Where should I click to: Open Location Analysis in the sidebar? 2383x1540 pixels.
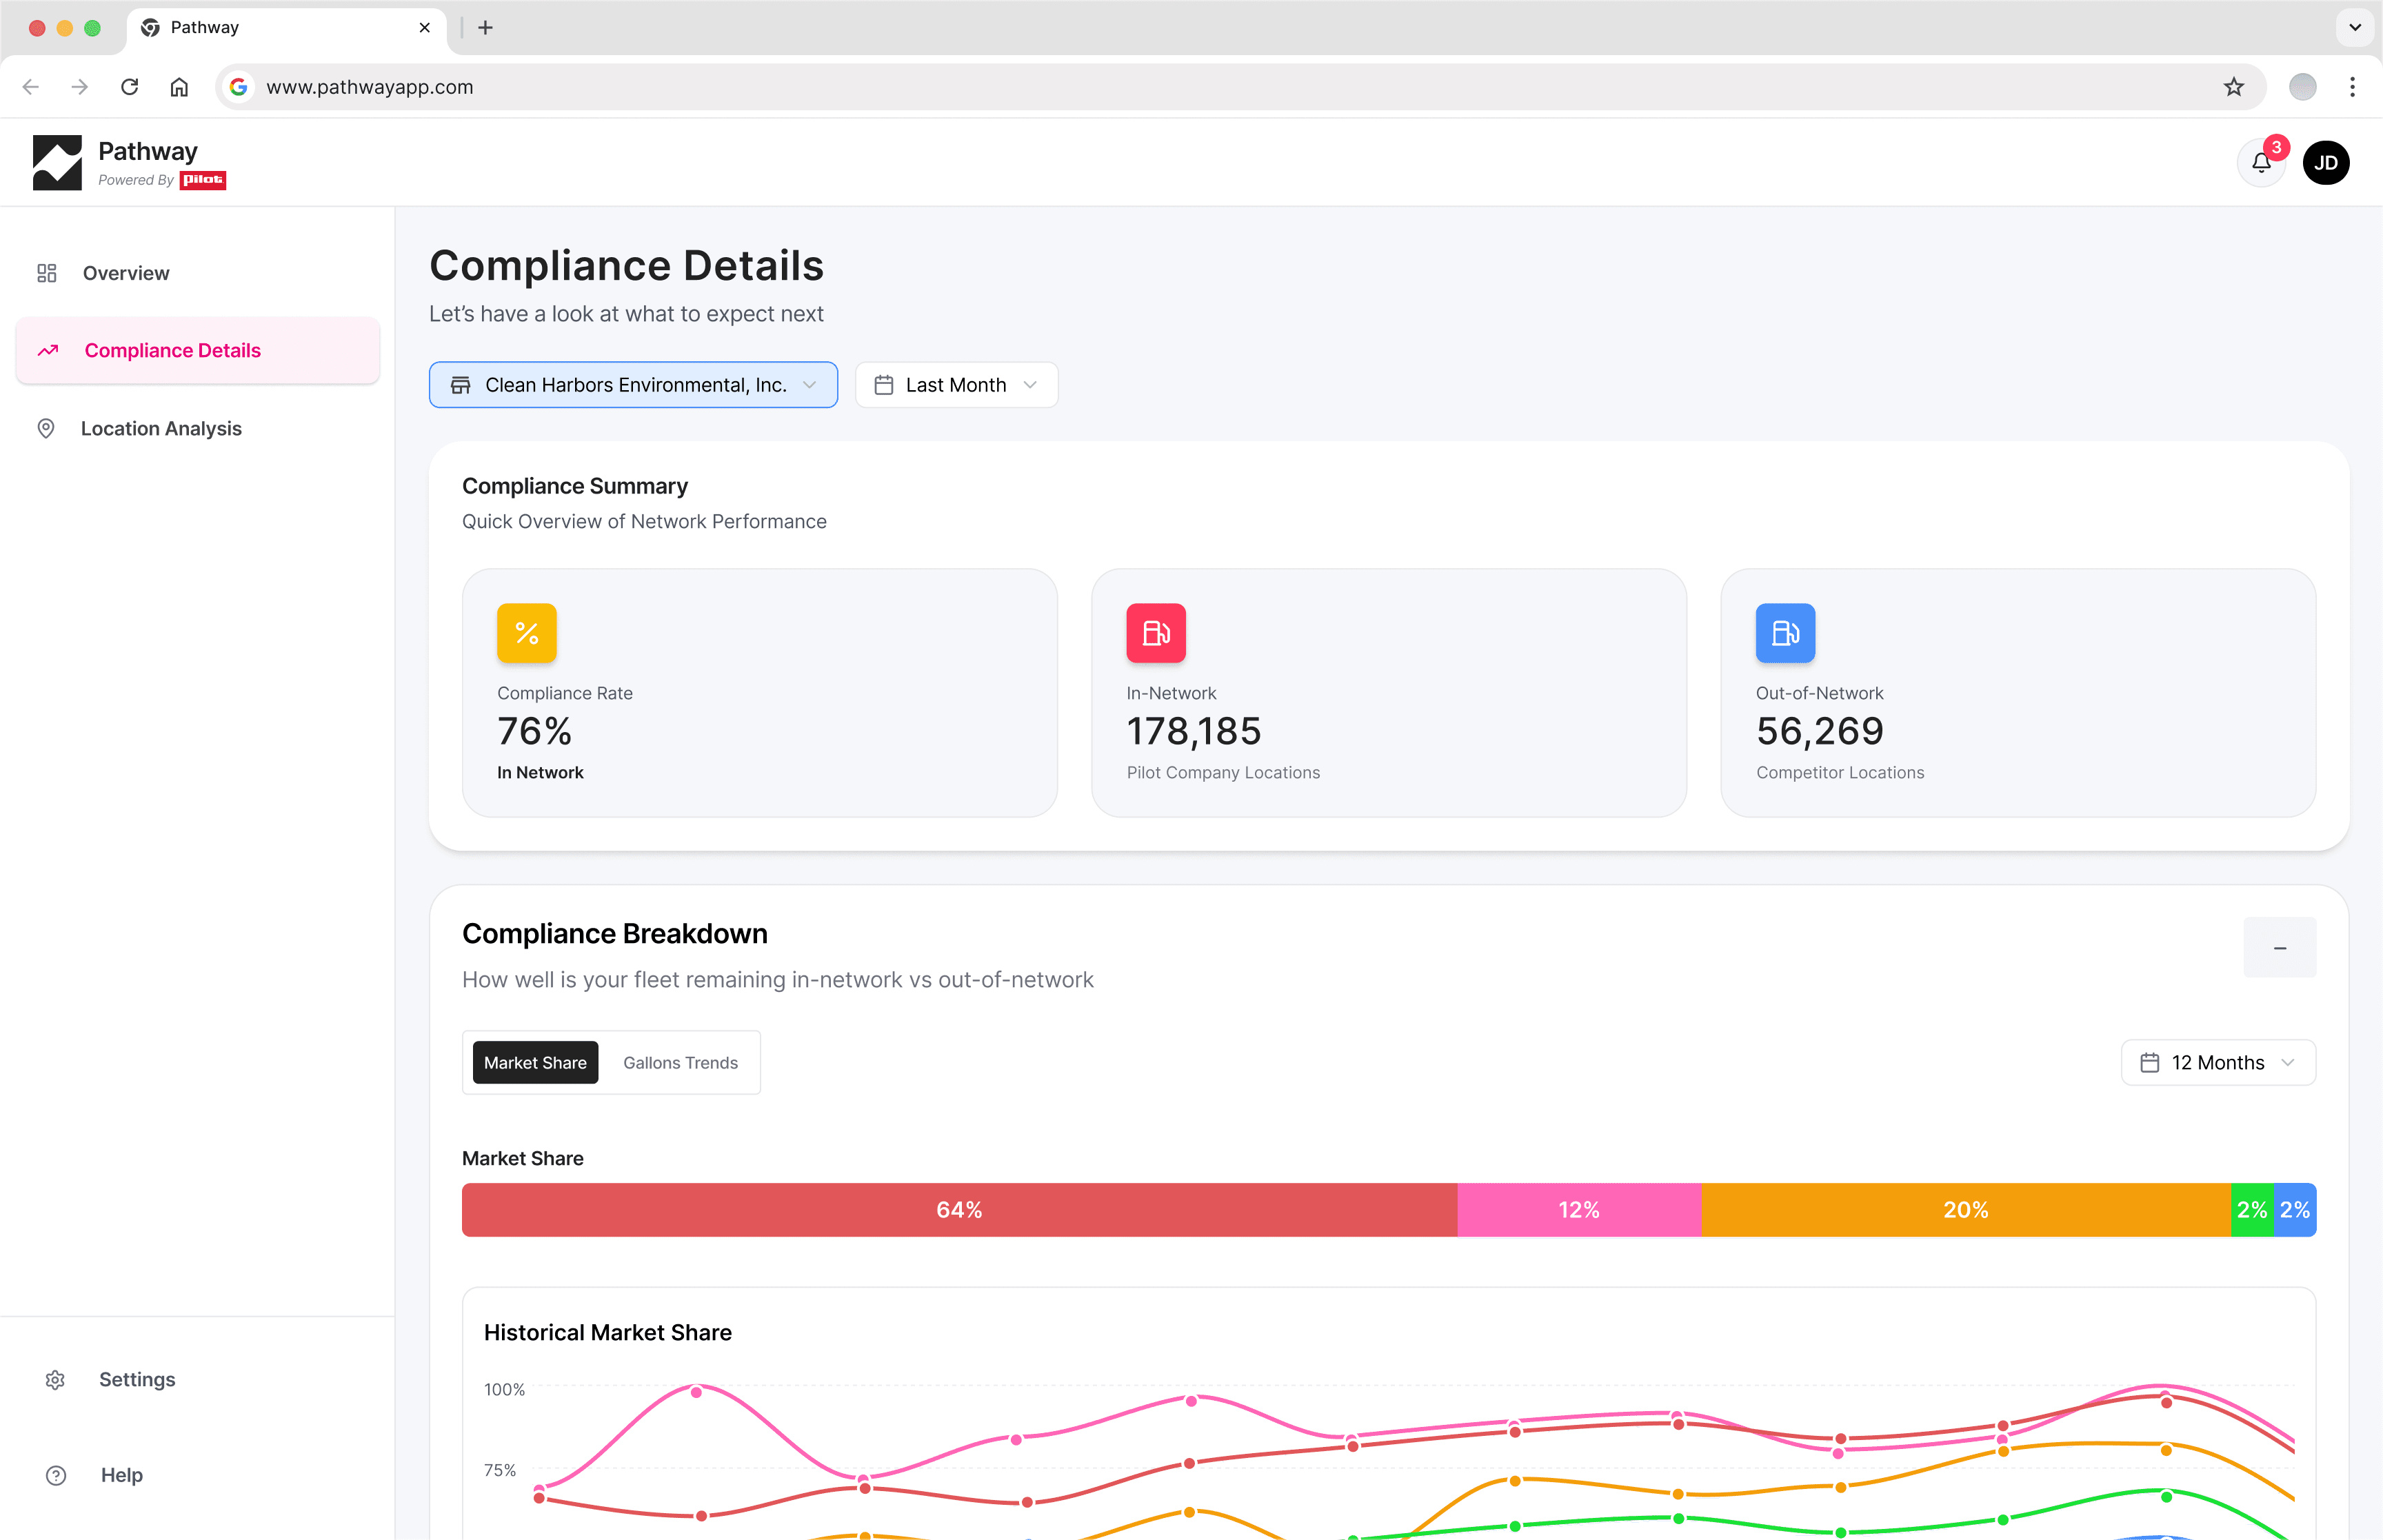(161, 428)
